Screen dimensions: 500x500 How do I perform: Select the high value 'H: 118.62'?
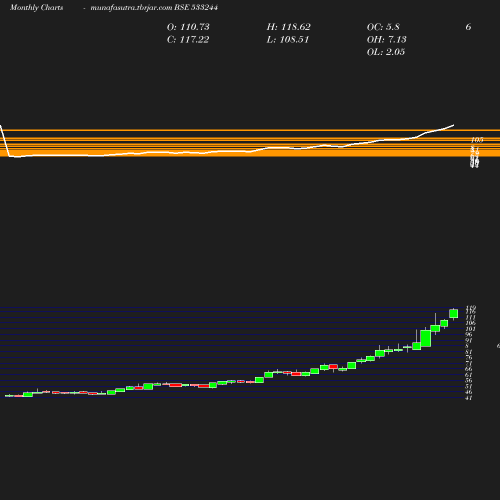click(x=288, y=27)
